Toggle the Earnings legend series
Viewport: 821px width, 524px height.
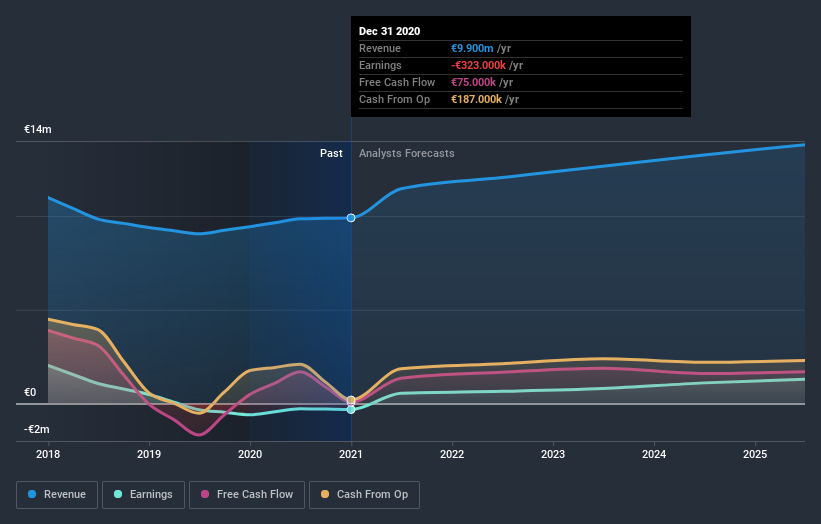pos(143,495)
